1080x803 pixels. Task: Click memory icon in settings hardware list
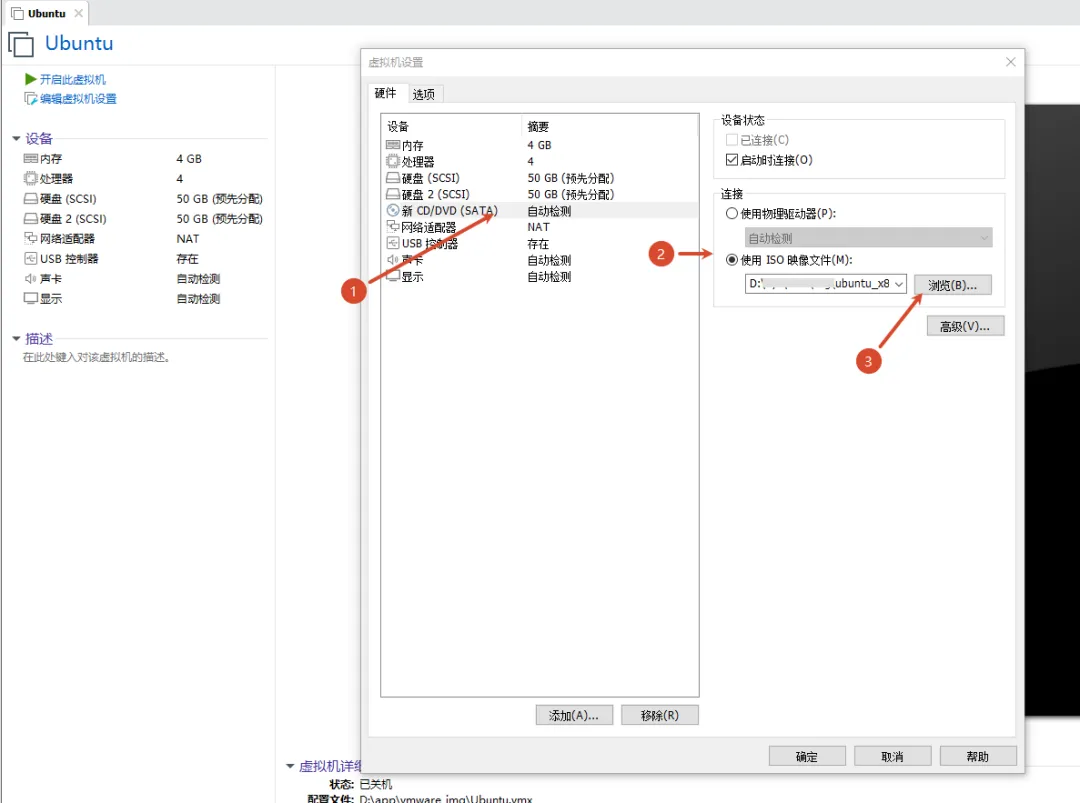coord(393,145)
